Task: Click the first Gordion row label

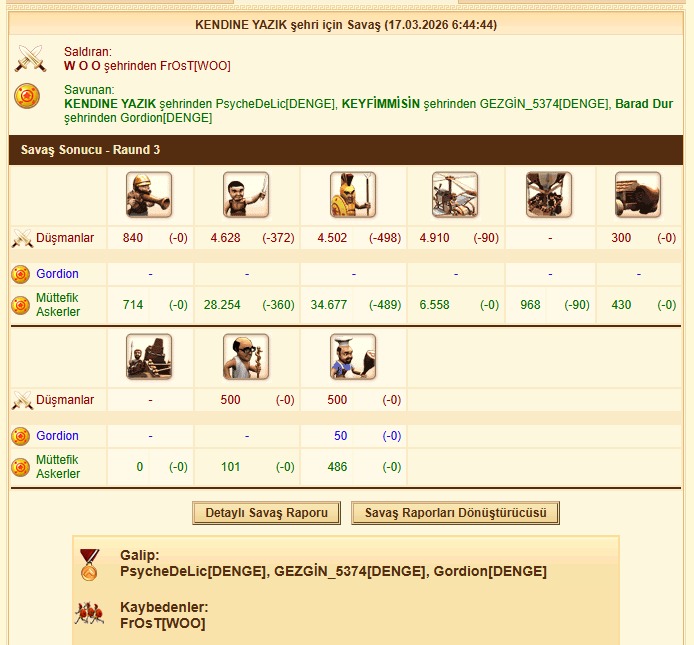Action: (x=58, y=274)
